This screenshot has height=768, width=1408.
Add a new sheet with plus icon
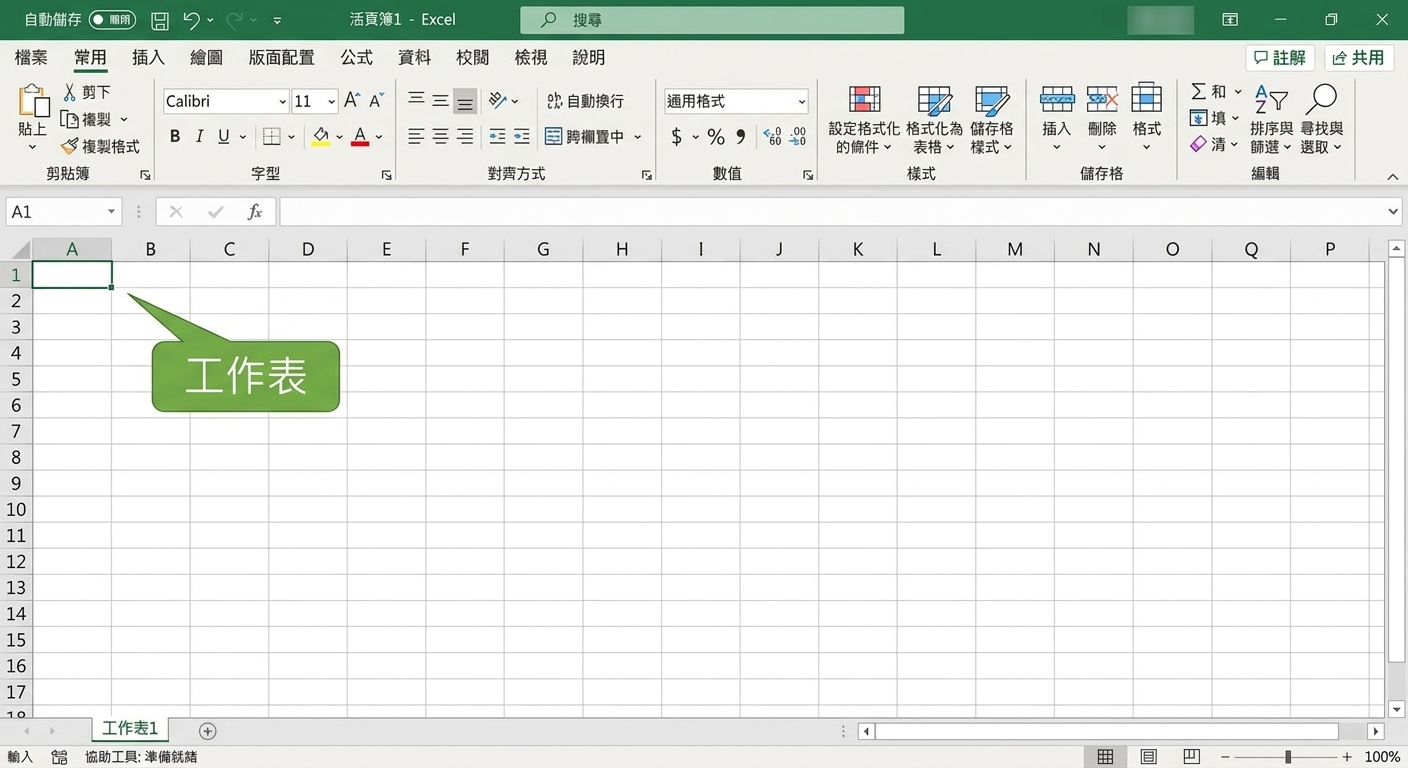pos(208,731)
